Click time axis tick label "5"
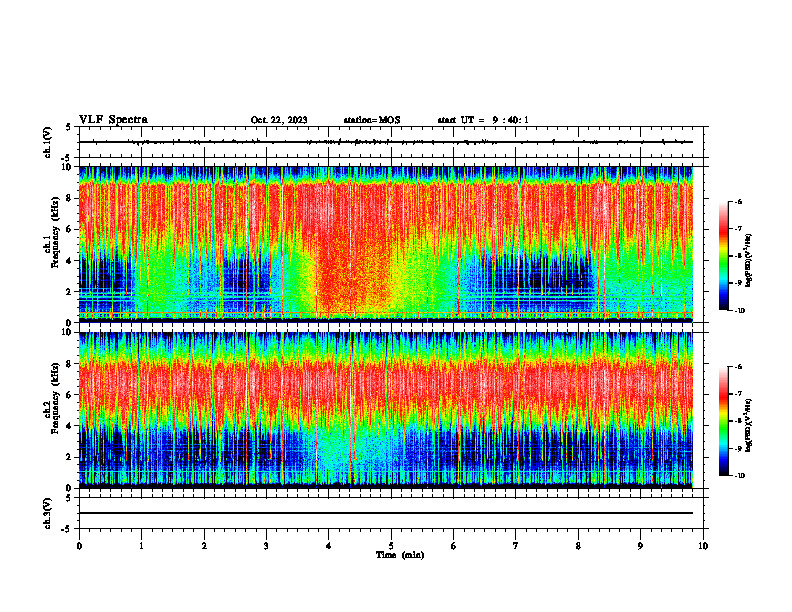The width and height of the screenshot is (792, 612). (x=391, y=546)
